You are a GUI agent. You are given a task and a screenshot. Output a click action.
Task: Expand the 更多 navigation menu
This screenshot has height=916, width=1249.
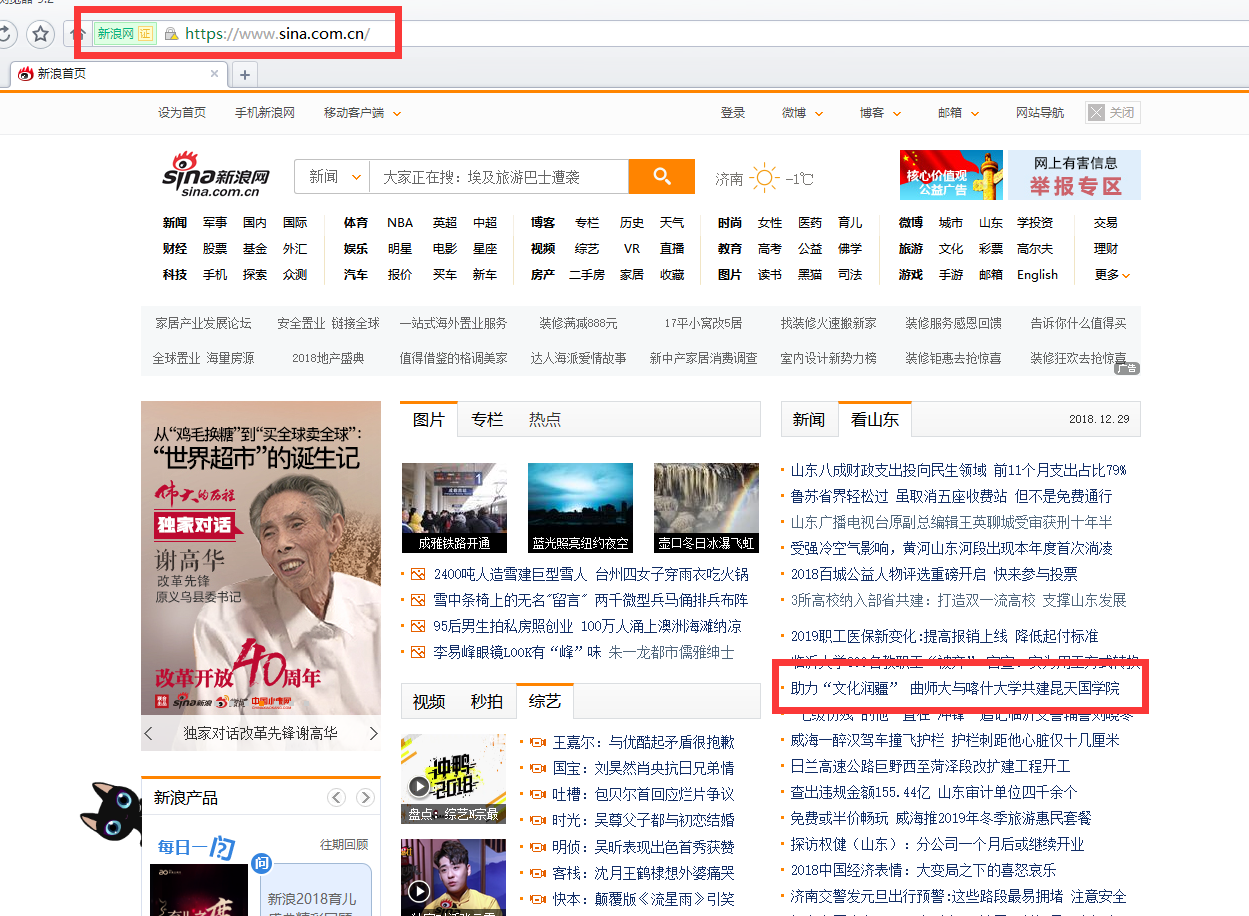click(1112, 275)
